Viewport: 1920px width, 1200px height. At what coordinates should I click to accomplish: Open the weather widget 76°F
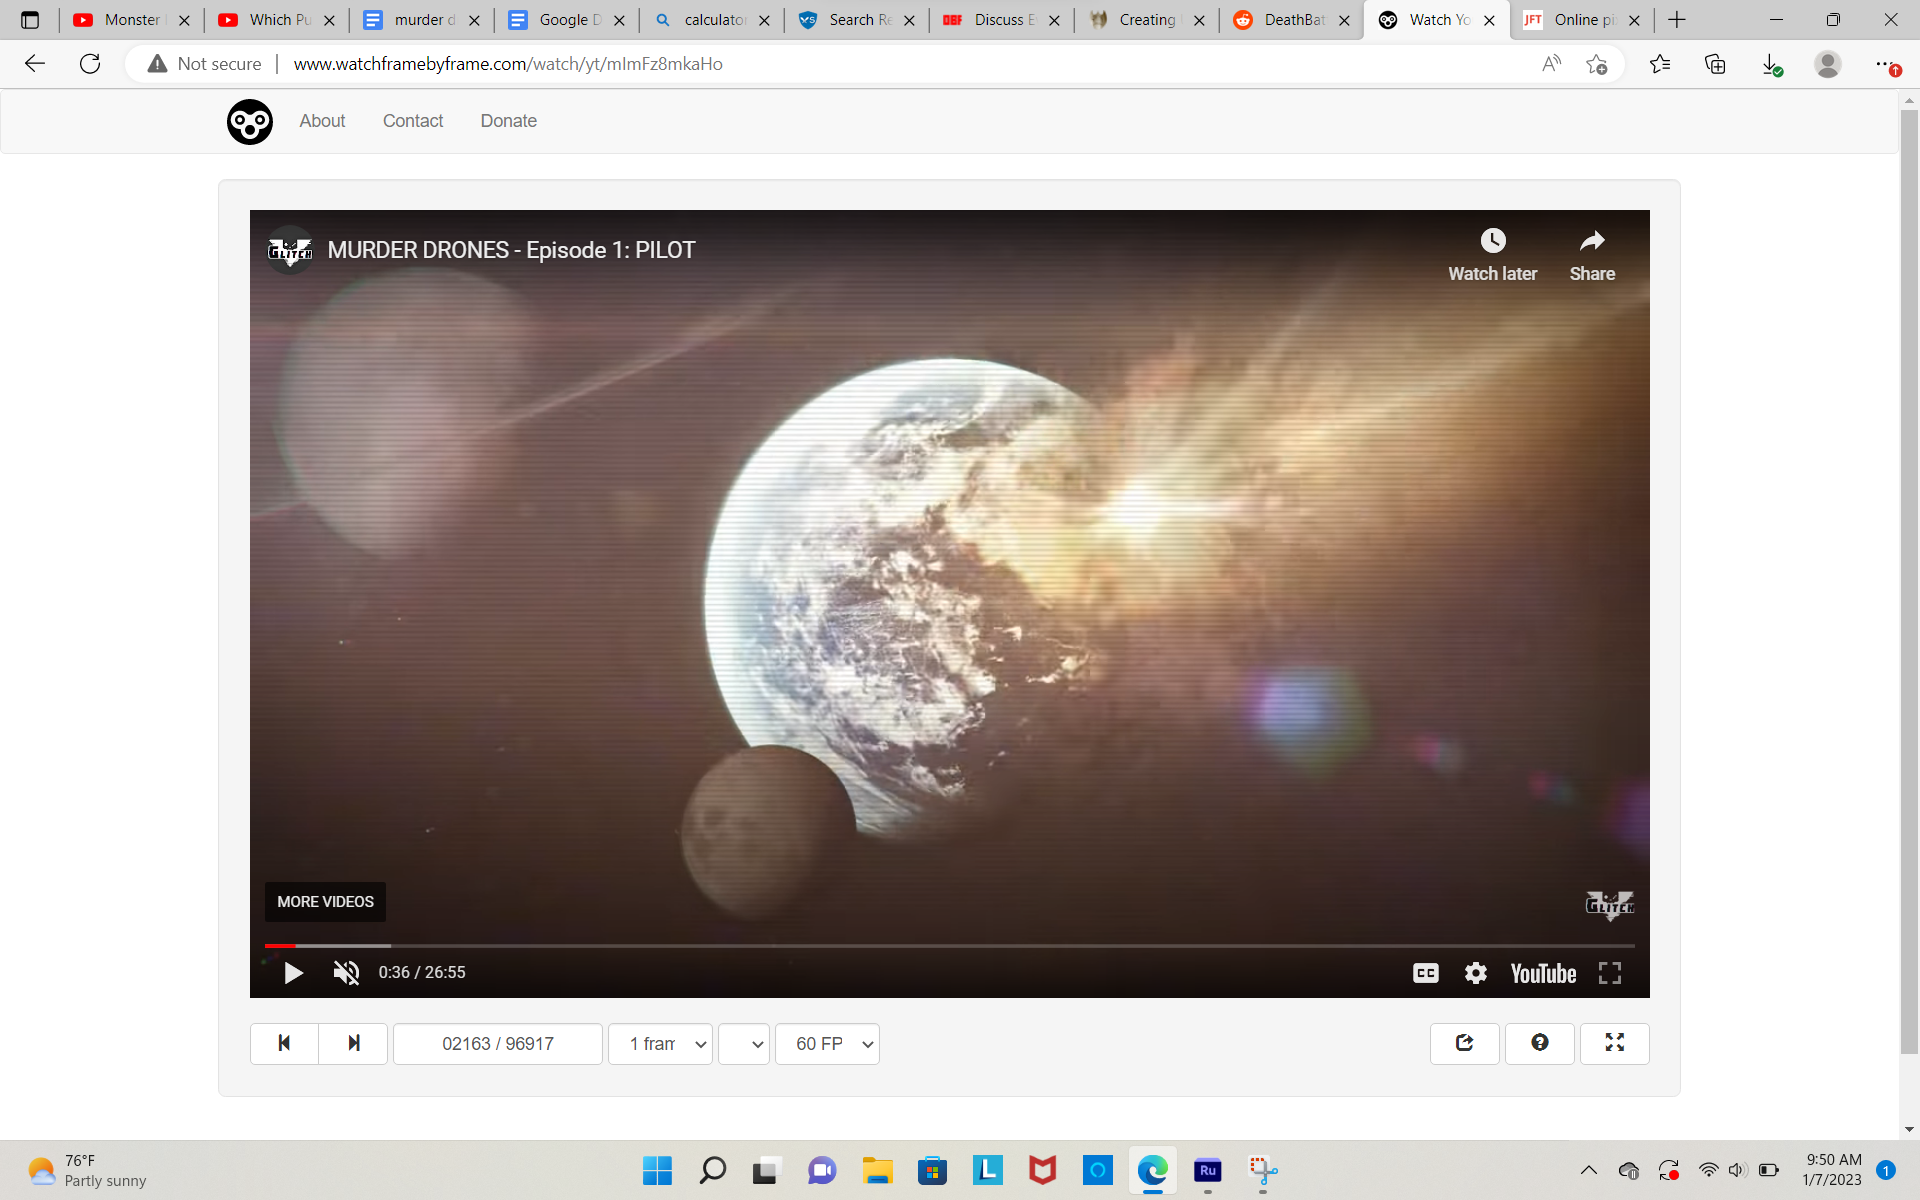click(x=88, y=1170)
